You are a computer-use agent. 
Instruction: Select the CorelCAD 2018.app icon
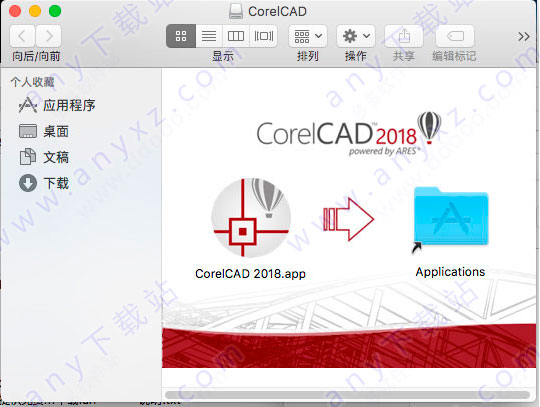coord(251,218)
